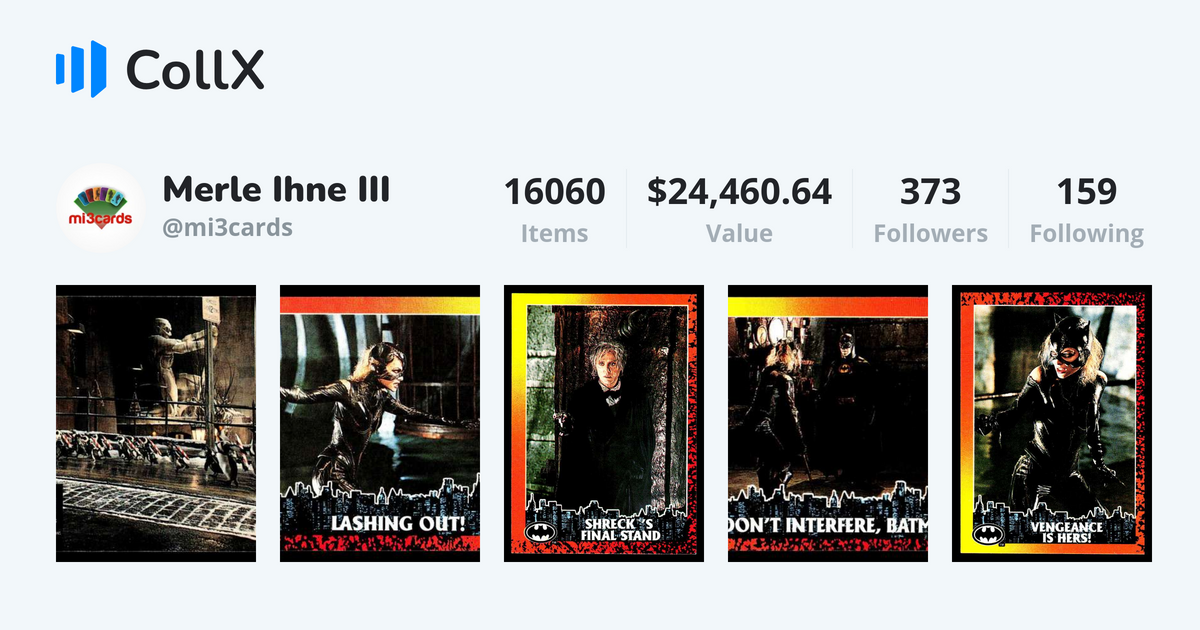1200x630 pixels.
Task: Open the Lashing Out! Catwoman card
Action: (x=380, y=423)
